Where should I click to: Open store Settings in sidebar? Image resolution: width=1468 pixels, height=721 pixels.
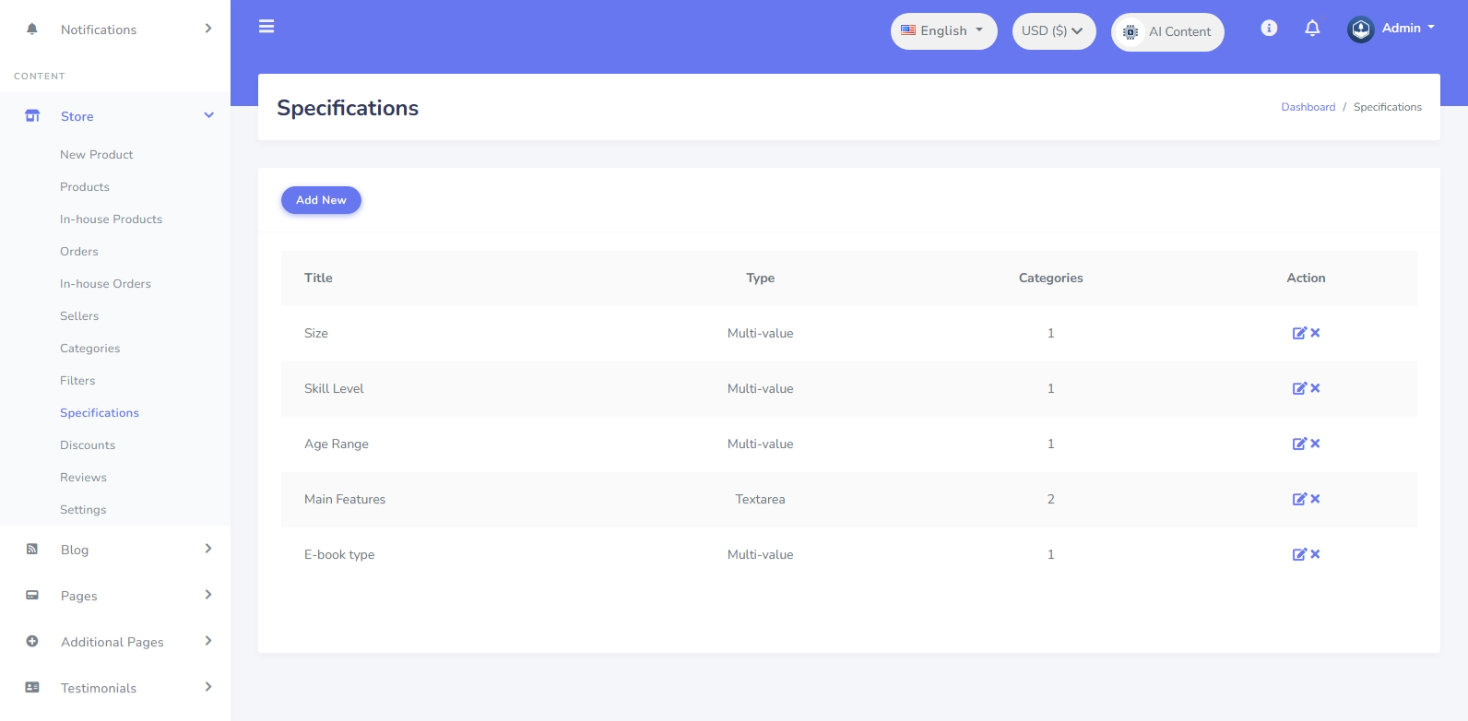[x=83, y=510]
